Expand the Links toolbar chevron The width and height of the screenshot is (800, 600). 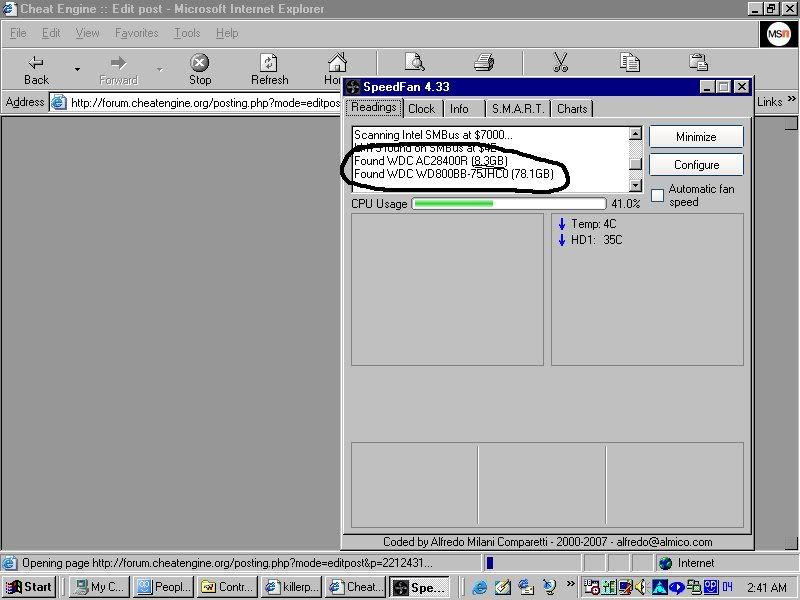(791, 99)
